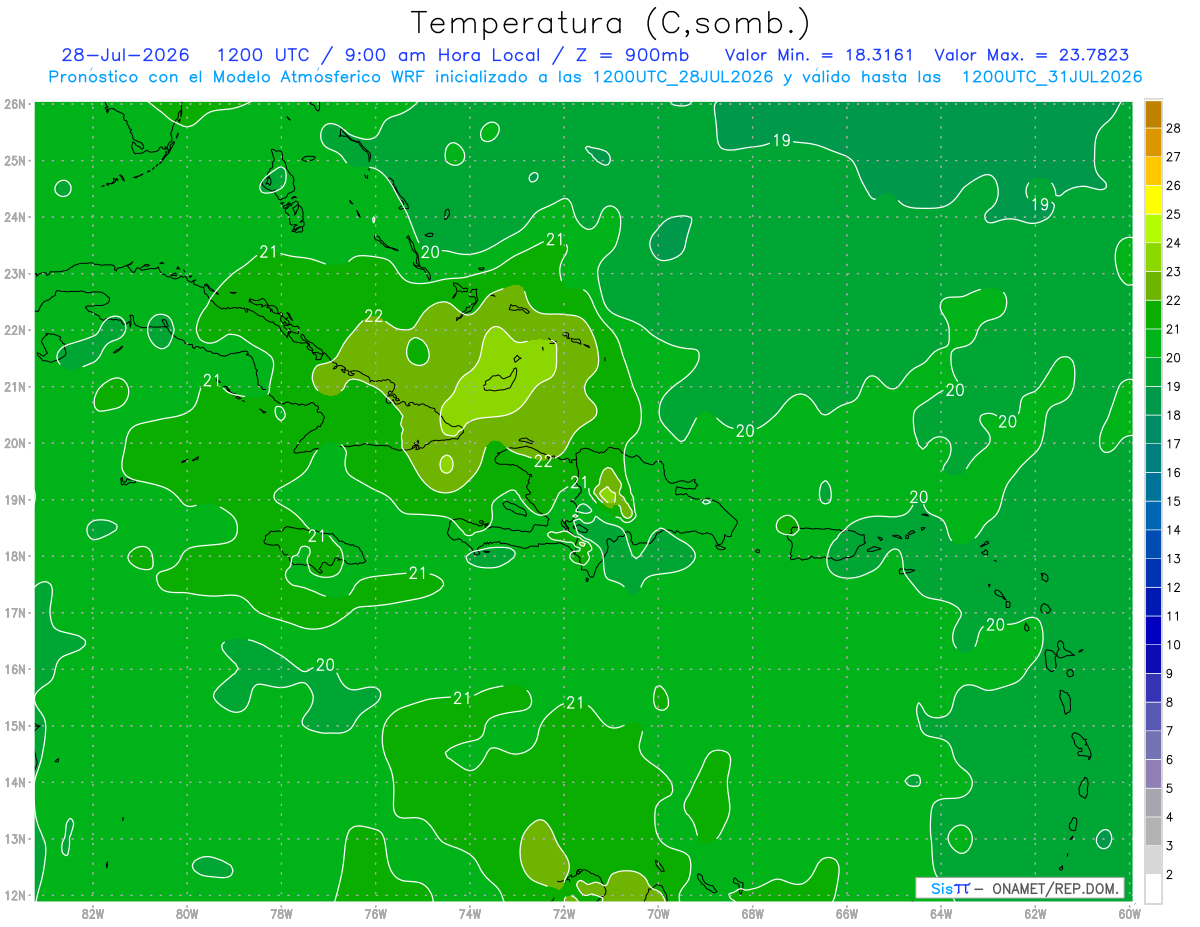Click the 'Pronóstico con el Modelo Atmósferico WRF' line
The width and height of the screenshot is (1200, 927).
596,77
